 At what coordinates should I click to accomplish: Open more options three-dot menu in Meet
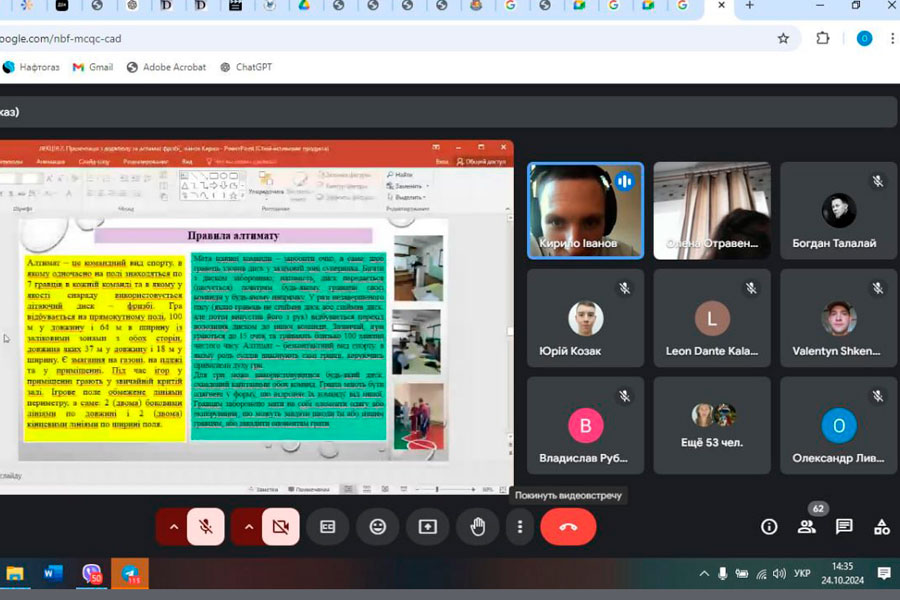pyautogui.click(x=520, y=527)
